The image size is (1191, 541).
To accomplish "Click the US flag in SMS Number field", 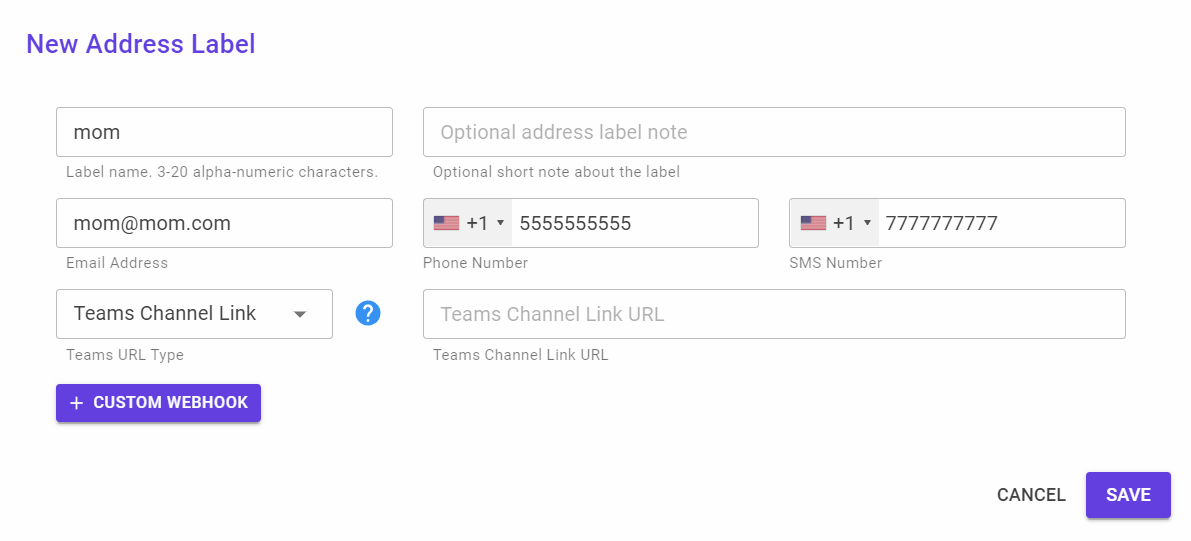I will pos(813,223).
